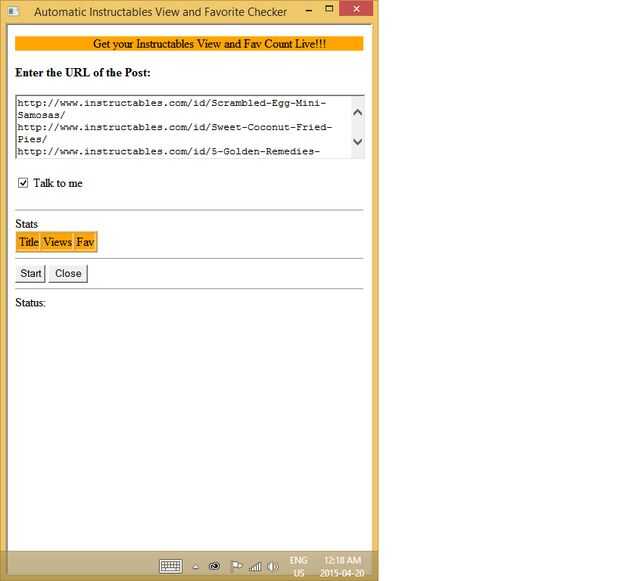The image size is (620, 581).
Task: Click the orange 'Get your Instructables' banner
Action: (x=189, y=44)
